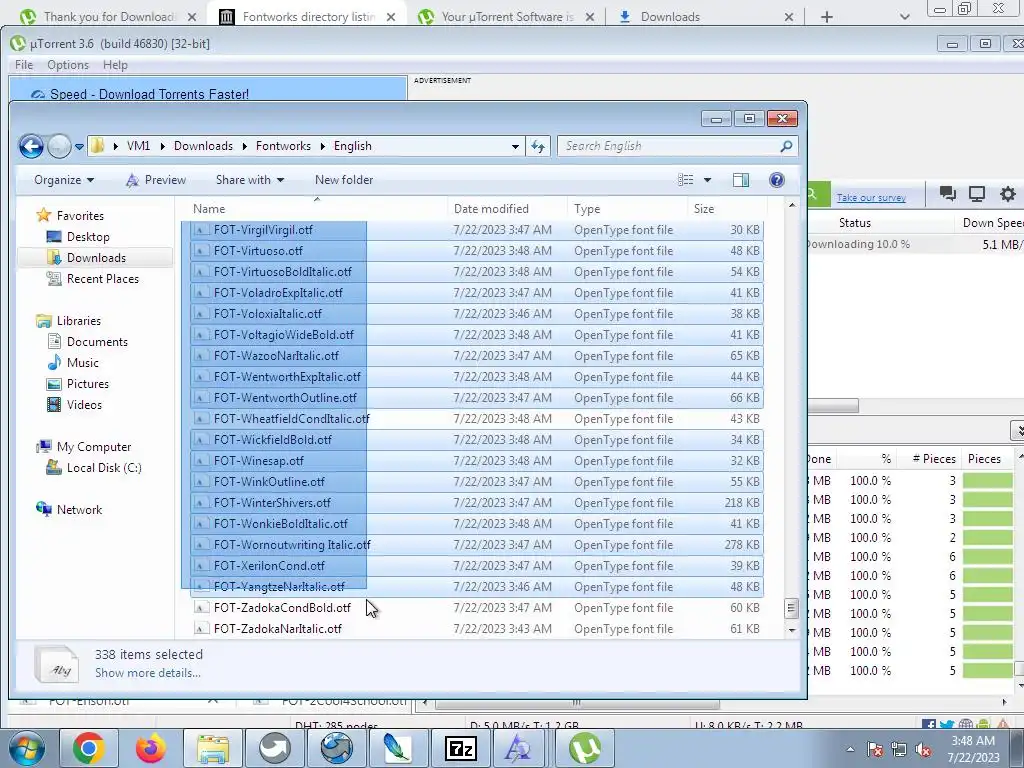The width and height of the screenshot is (1024, 768).
Task: Click Take our survey link in uTorrent
Action: coord(871,197)
